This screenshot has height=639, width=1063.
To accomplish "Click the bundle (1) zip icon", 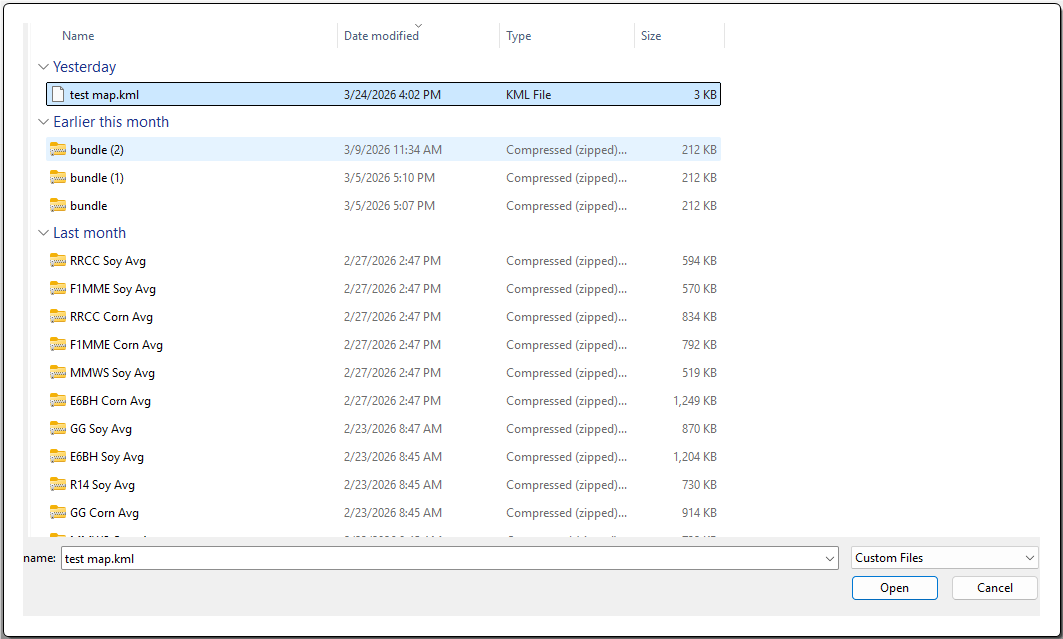I will point(58,178).
